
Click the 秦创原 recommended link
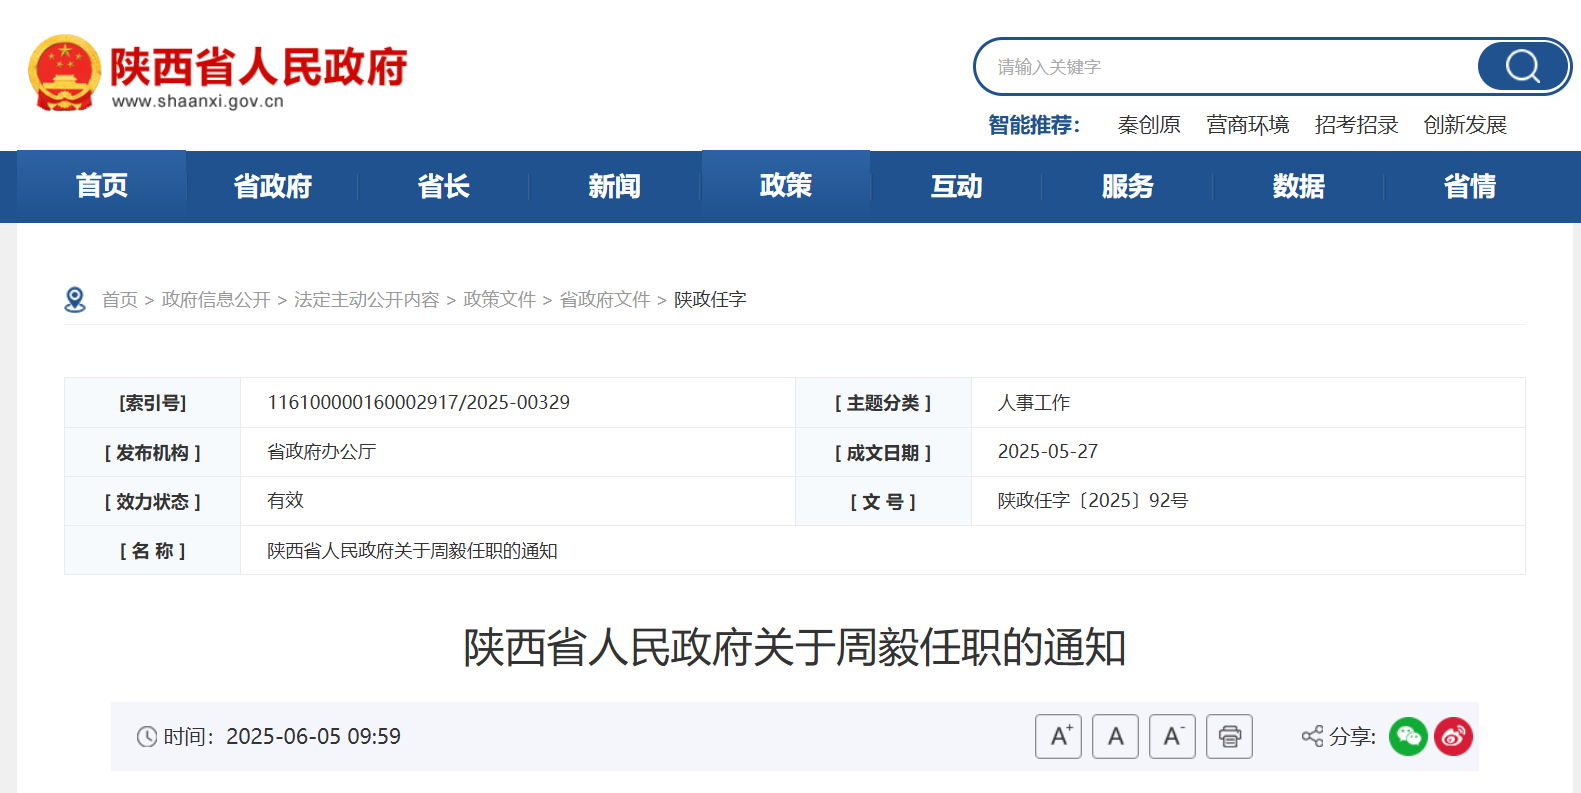1148,125
